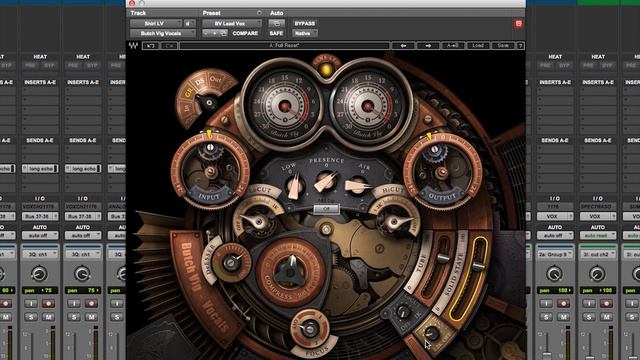Viewport: 640px width, 360px height.
Task: Click VOX output on out ch2 channel
Action: pos(598,216)
